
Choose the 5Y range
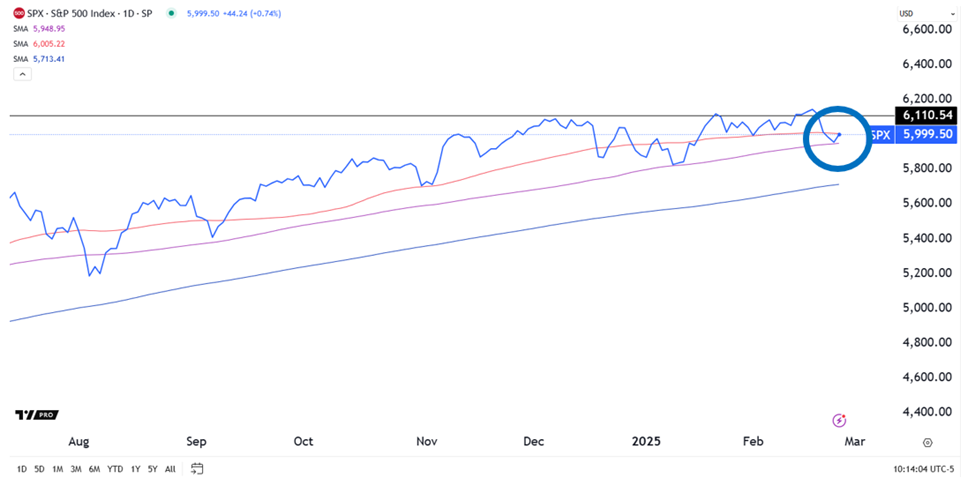[x=152, y=468]
